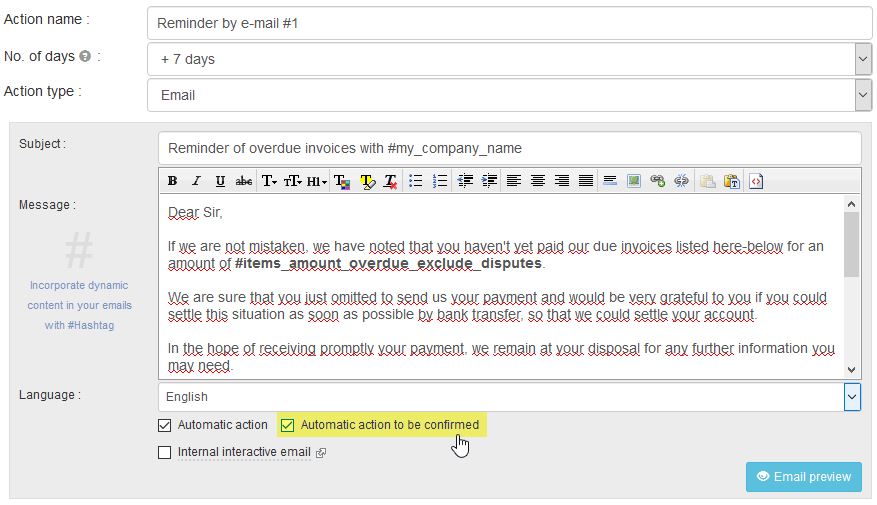The width and height of the screenshot is (877, 505).
Task: Click the Email preview button
Action: pos(802,477)
